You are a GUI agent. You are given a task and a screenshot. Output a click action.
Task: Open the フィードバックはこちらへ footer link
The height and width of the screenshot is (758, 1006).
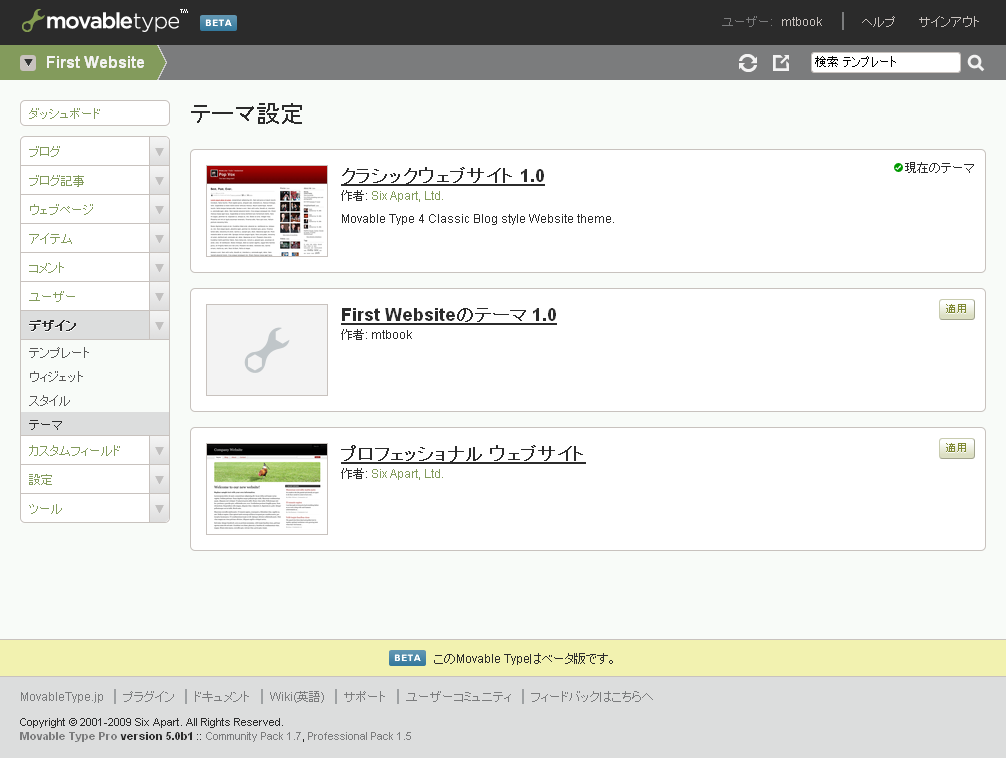pyautogui.click(x=592, y=696)
